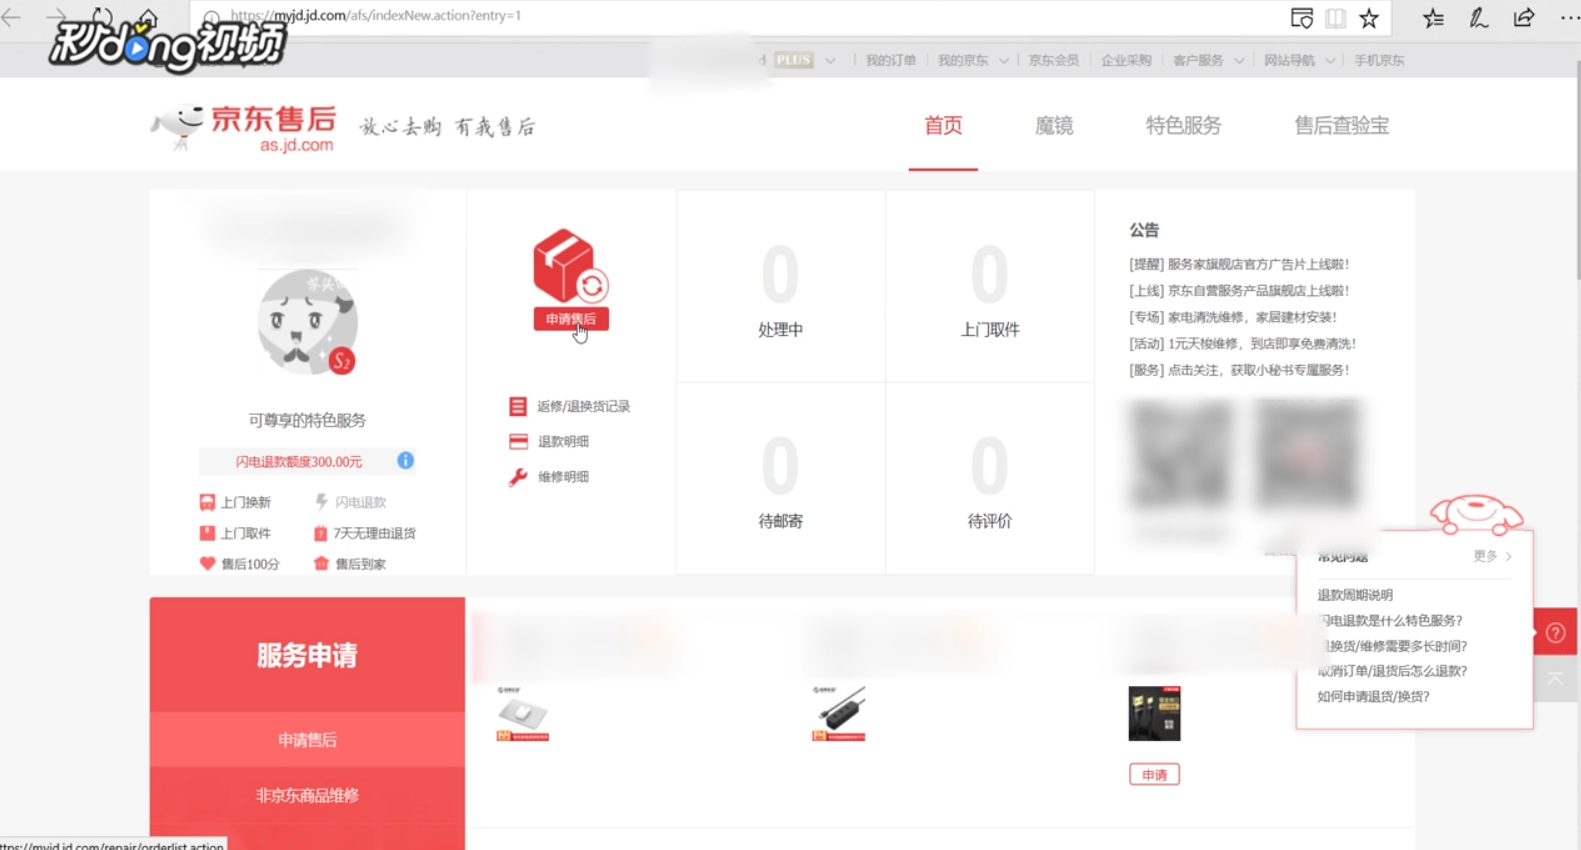The height and width of the screenshot is (850, 1581).
Task: Click the share page icon
Action: pyautogui.click(x=1523, y=18)
